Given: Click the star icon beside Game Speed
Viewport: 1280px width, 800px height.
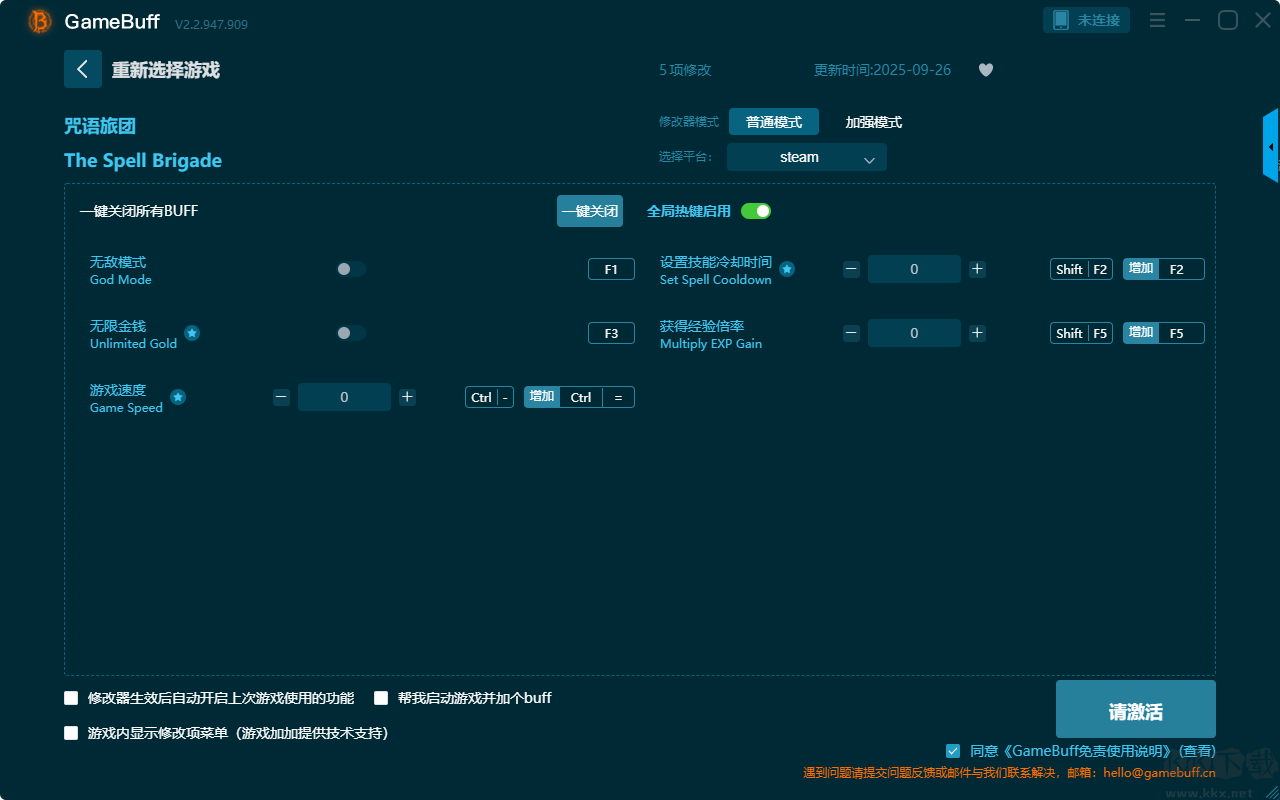Looking at the screenshot, I should tap(178, 397).
